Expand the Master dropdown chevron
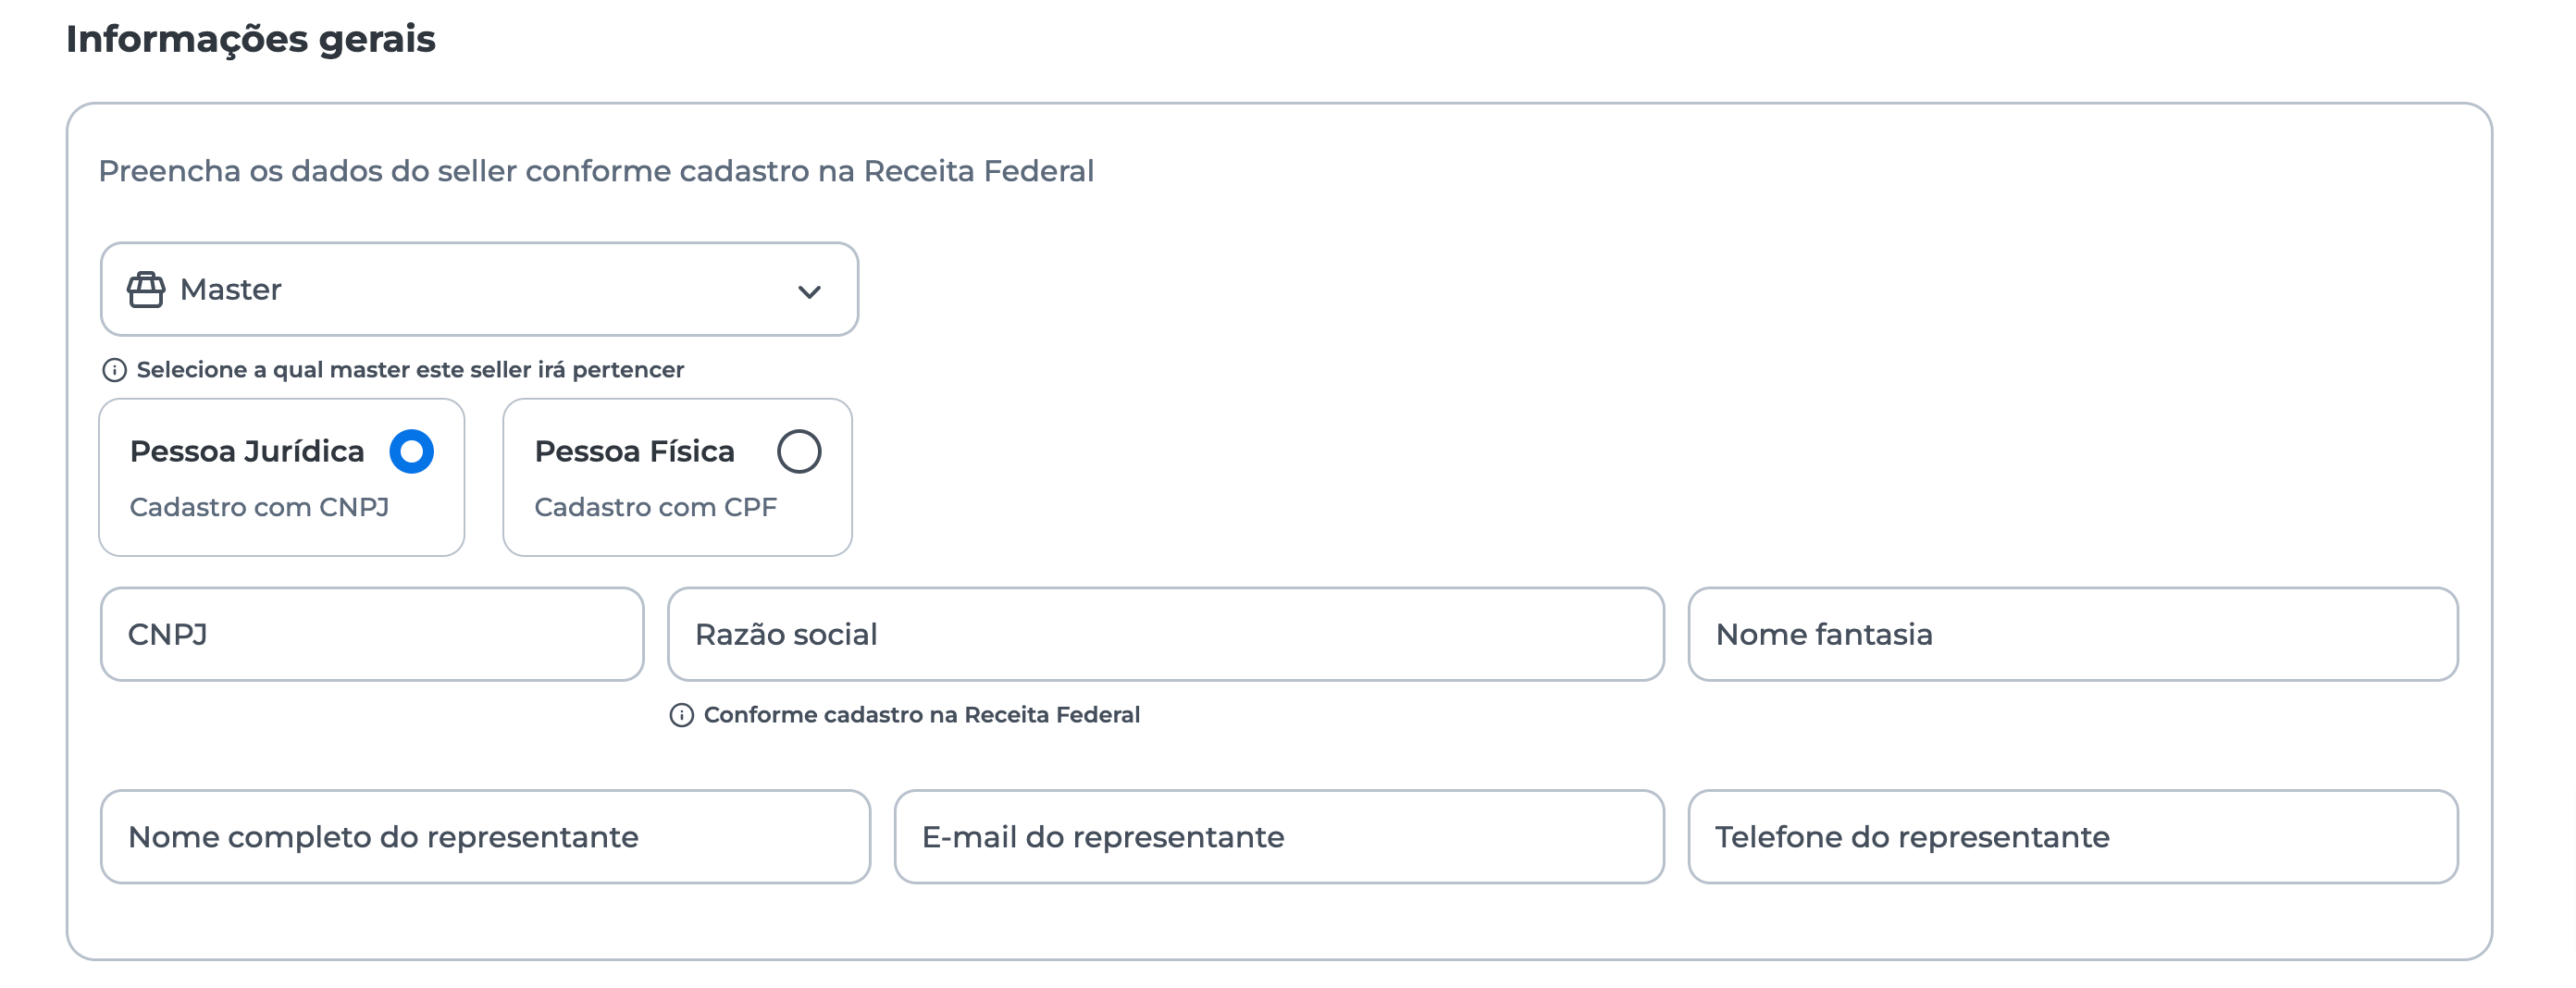This screenshot has width=2576, height=988. (x=809, y=292)
